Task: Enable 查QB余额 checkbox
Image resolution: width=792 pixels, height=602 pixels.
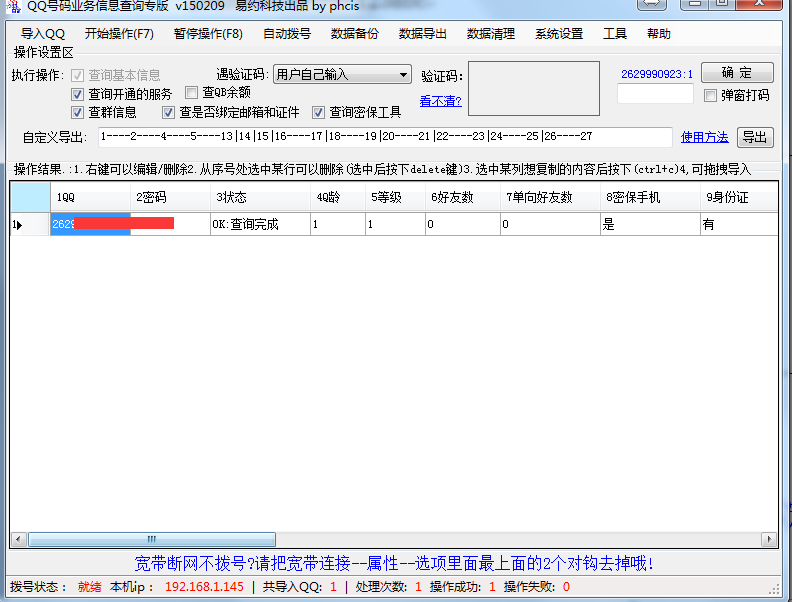Action: (x=191, y=92)
